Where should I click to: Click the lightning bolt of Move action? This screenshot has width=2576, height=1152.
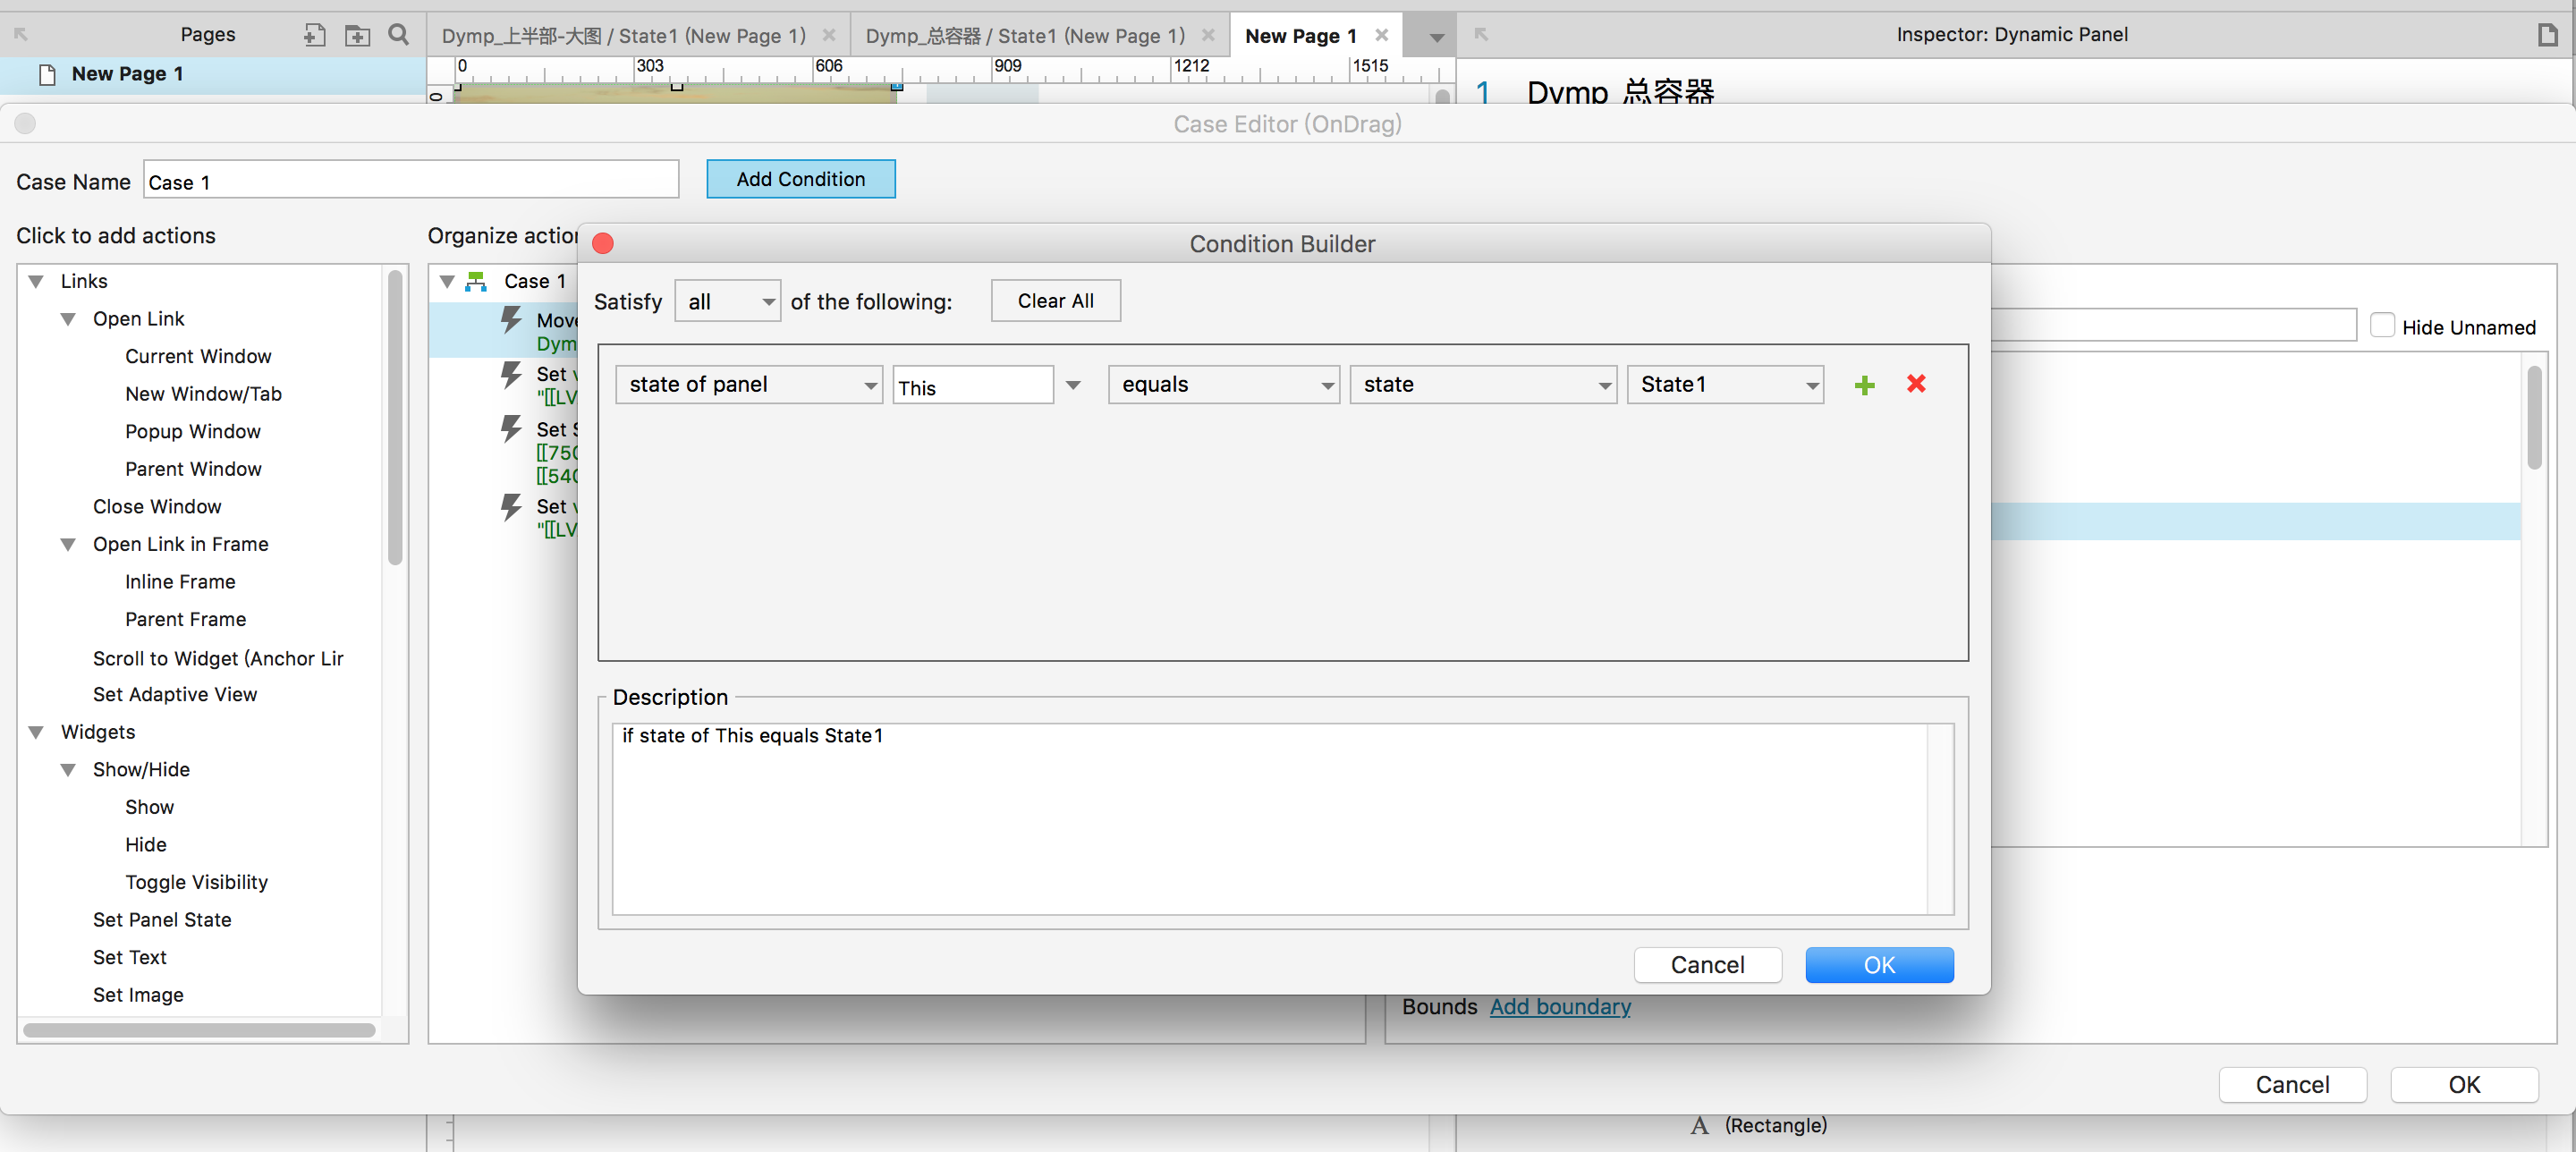511,320
